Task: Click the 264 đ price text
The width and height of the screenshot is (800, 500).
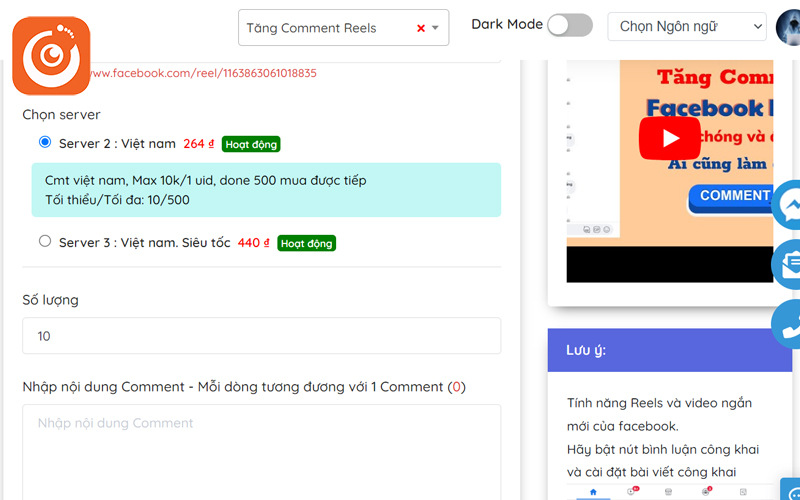Action: click(198, 144)
